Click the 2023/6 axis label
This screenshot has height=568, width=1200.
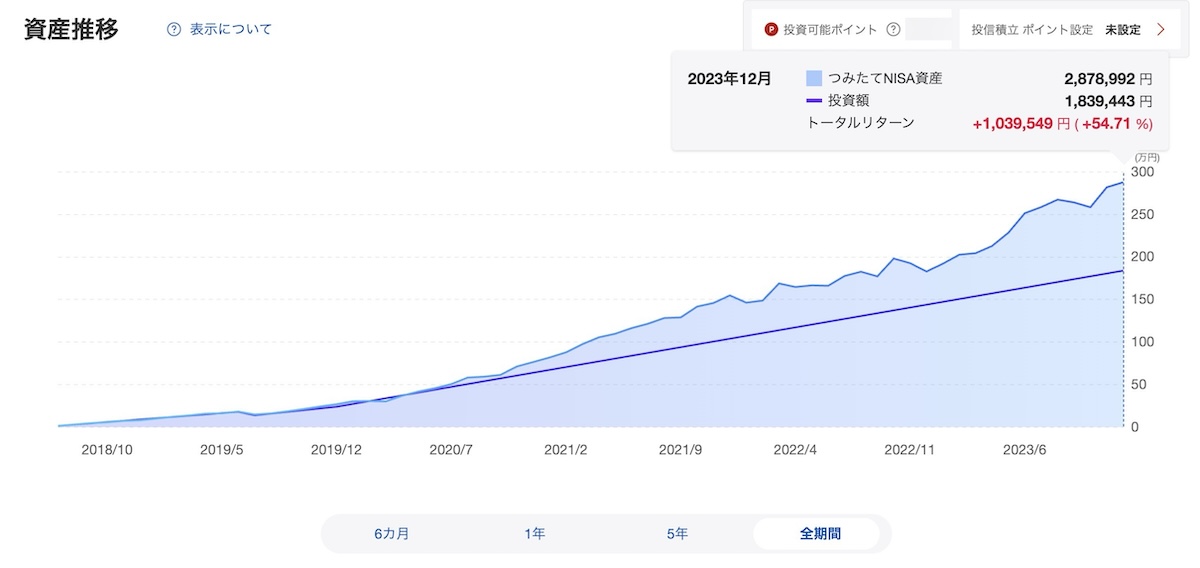(x=1025, y=450)
